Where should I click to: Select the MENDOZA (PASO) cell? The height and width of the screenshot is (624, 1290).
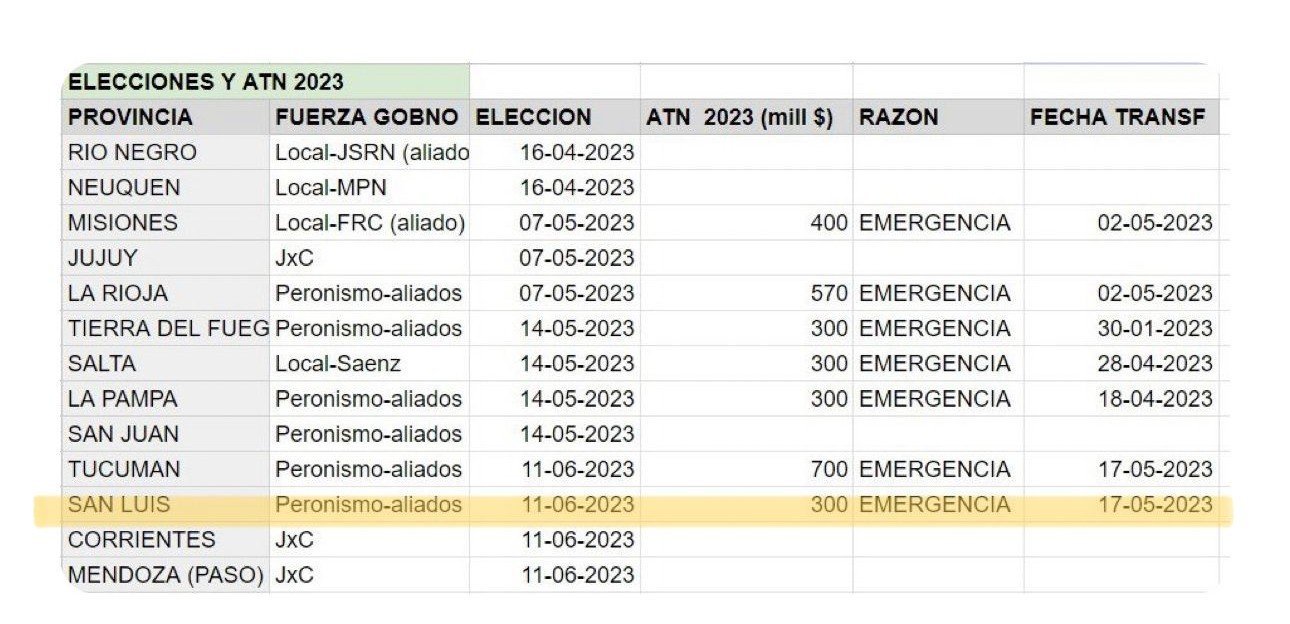click(x=165, y=575)
